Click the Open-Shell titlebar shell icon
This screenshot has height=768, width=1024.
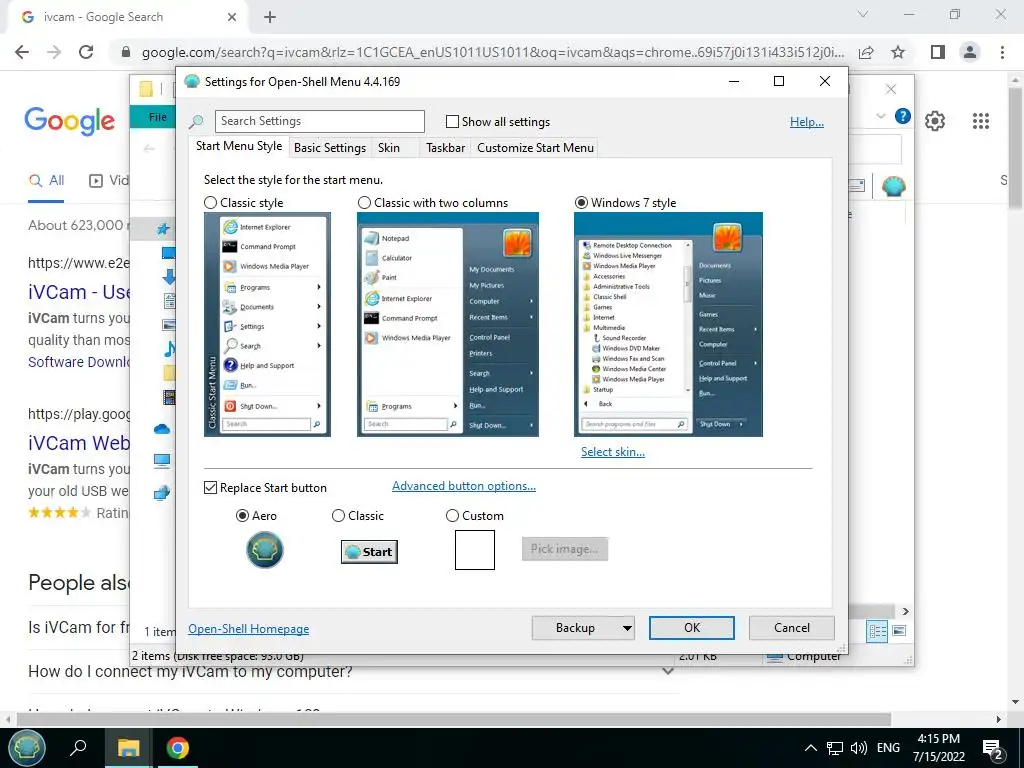pos(191,81)
